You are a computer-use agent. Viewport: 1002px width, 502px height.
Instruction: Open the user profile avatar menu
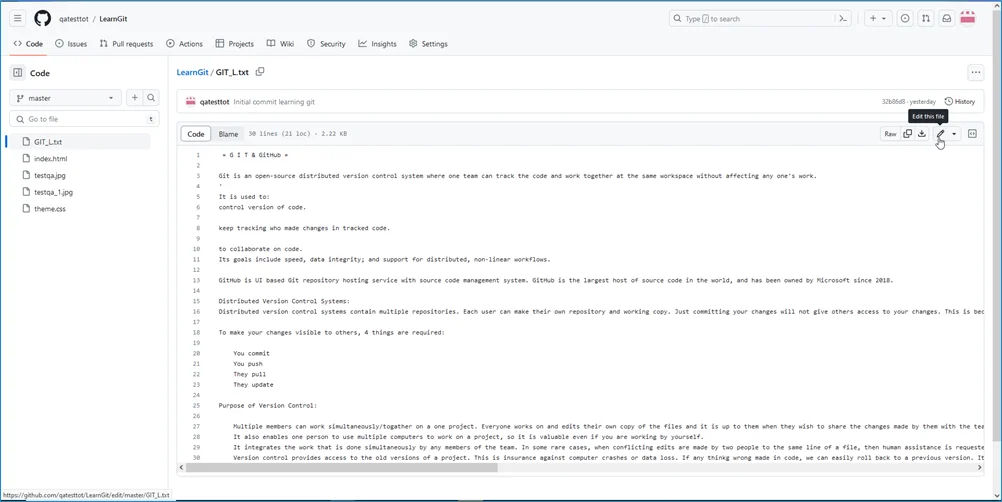pyautogui.click(x=968, y=19)
